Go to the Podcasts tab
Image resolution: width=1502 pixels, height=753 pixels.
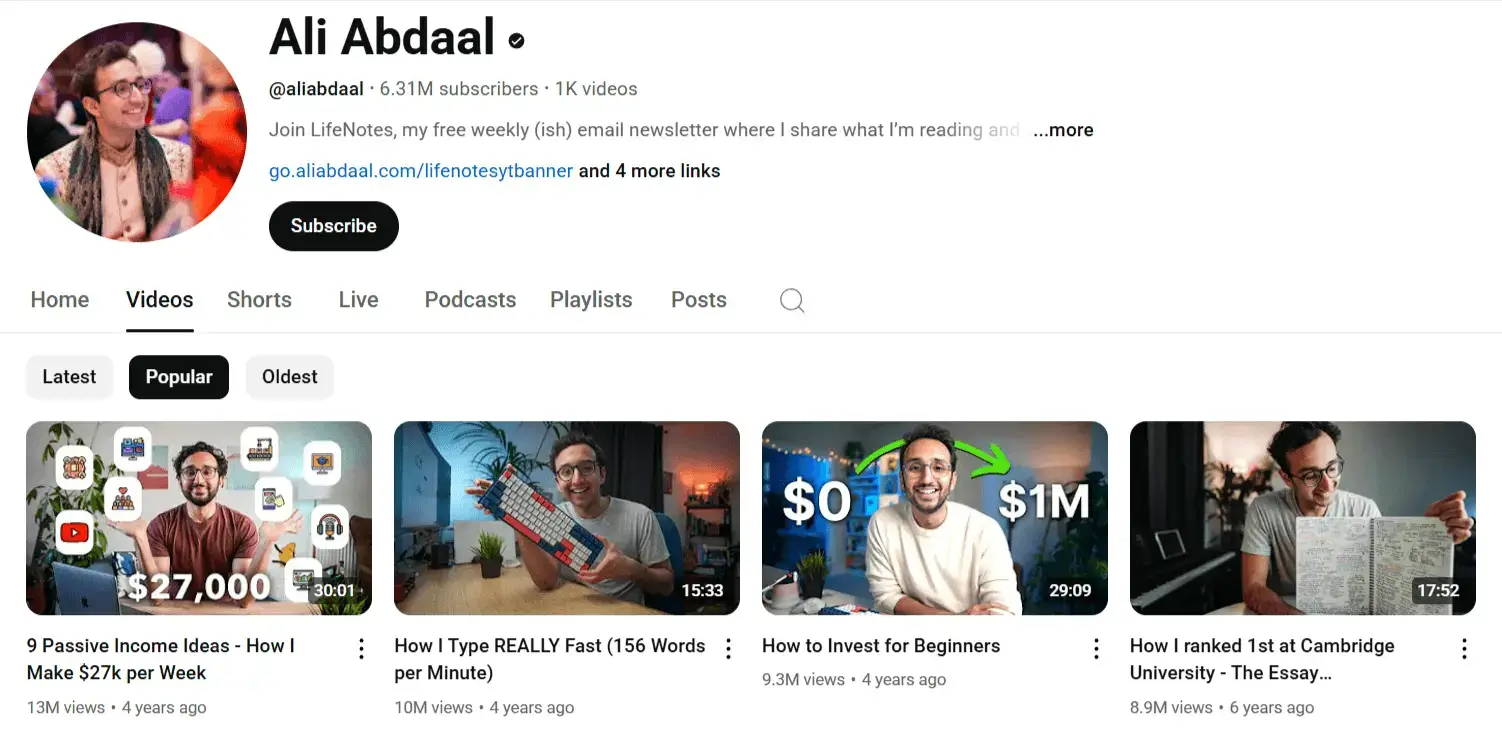pyautogui.click(x=470, y=300)
